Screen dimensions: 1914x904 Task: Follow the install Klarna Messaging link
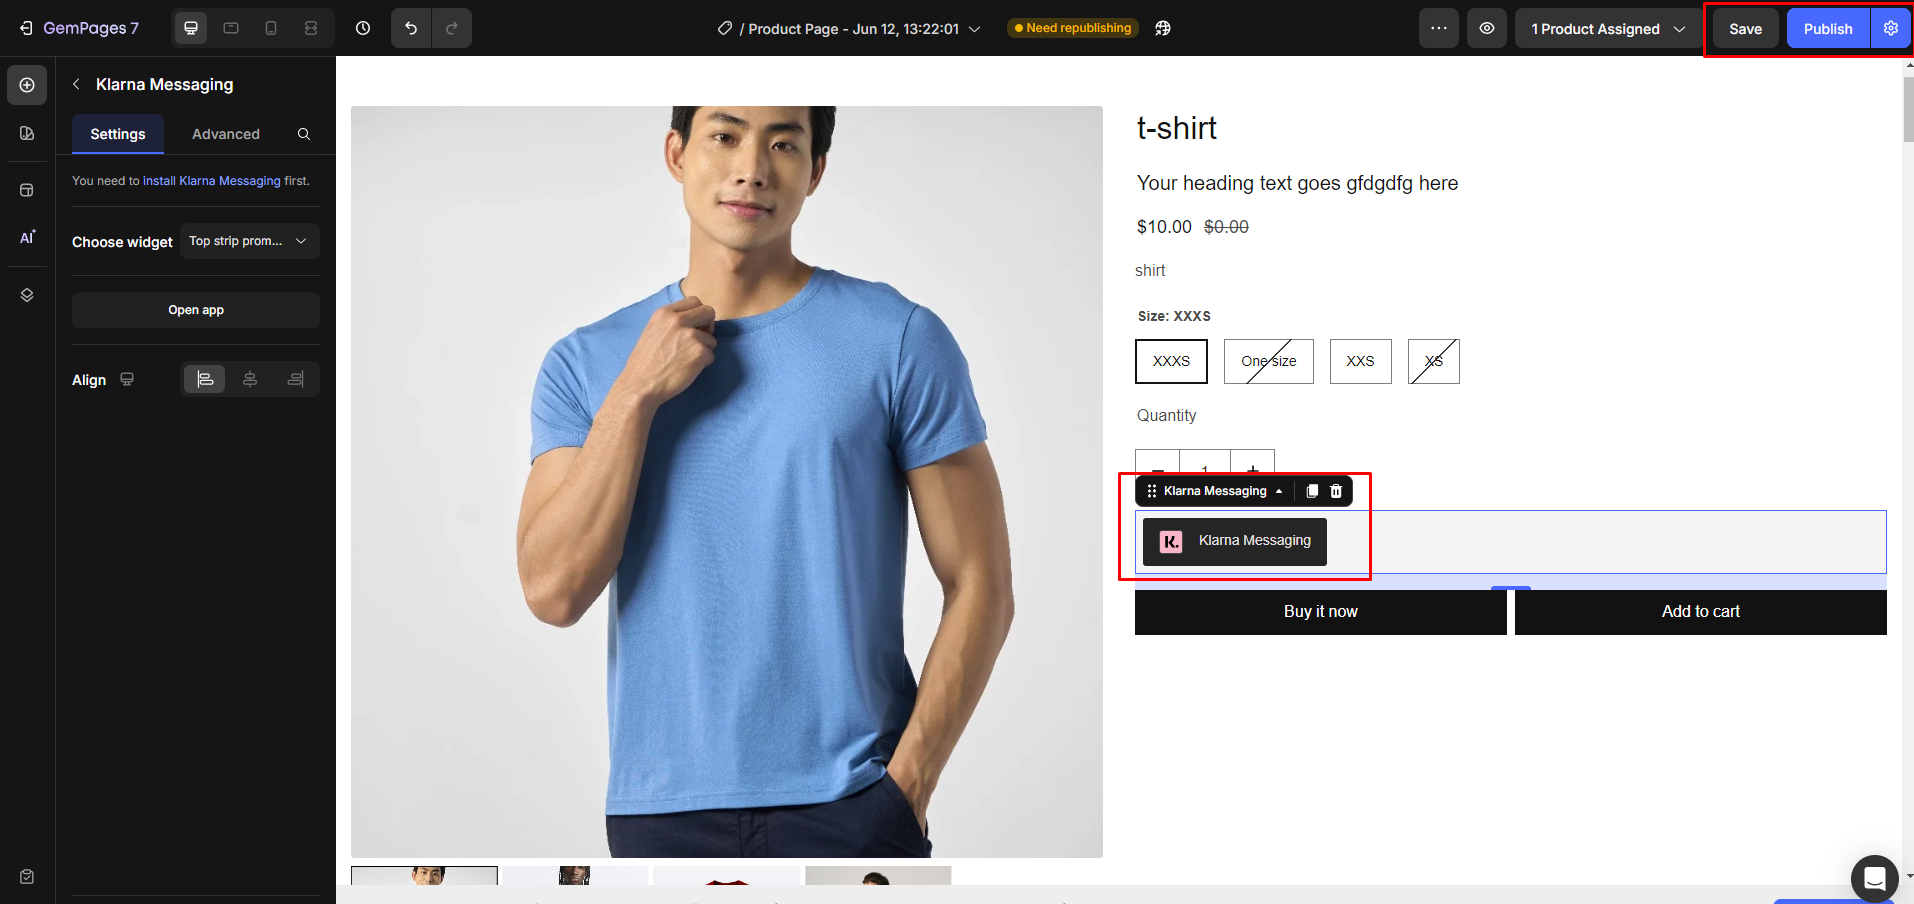click(211, 181)
